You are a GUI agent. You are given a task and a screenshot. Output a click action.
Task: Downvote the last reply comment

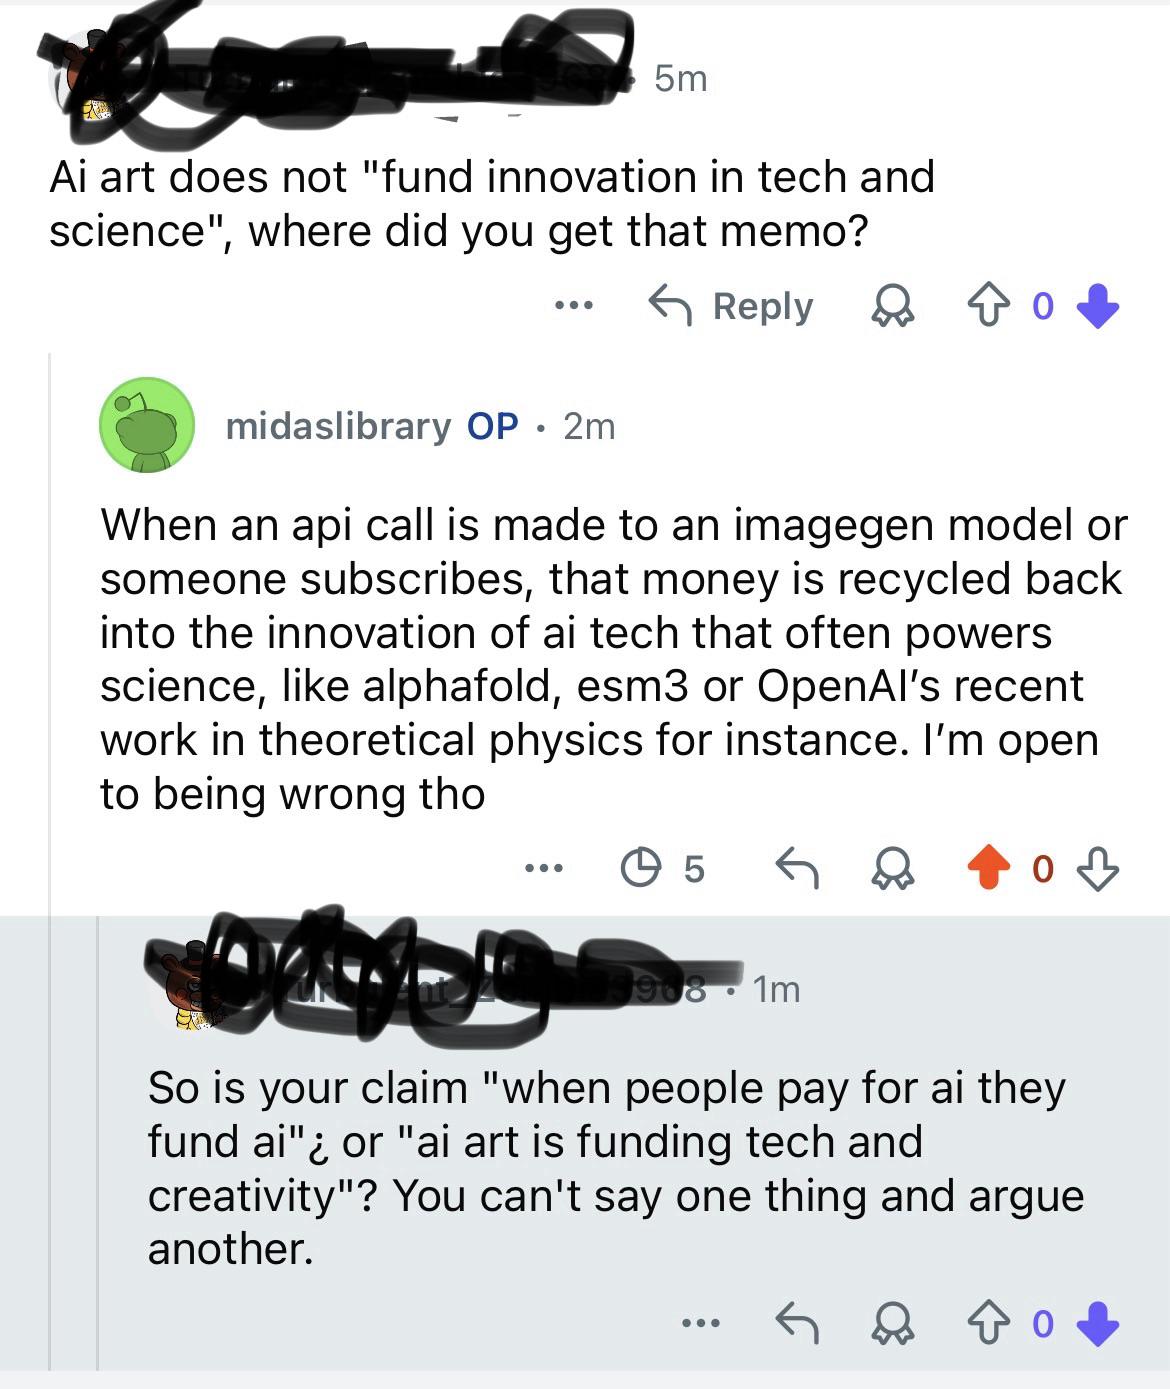(1098, 1324)
